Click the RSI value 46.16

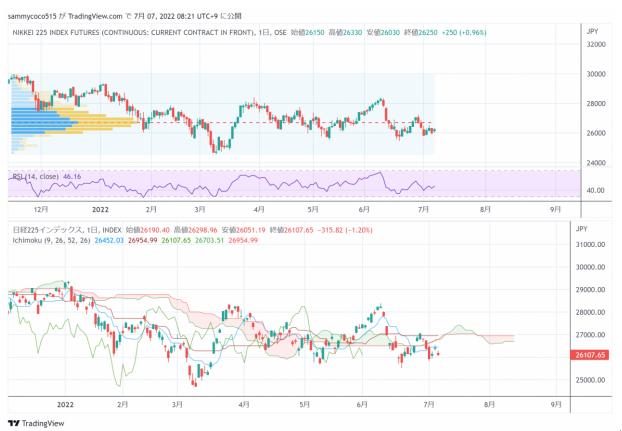[x=72, y=176]
